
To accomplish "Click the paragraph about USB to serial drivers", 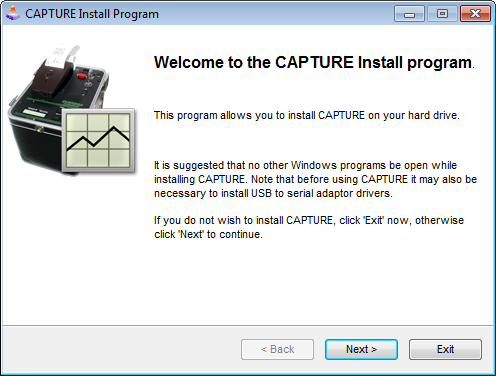I will pyautogui.click(x=315, y=179).
